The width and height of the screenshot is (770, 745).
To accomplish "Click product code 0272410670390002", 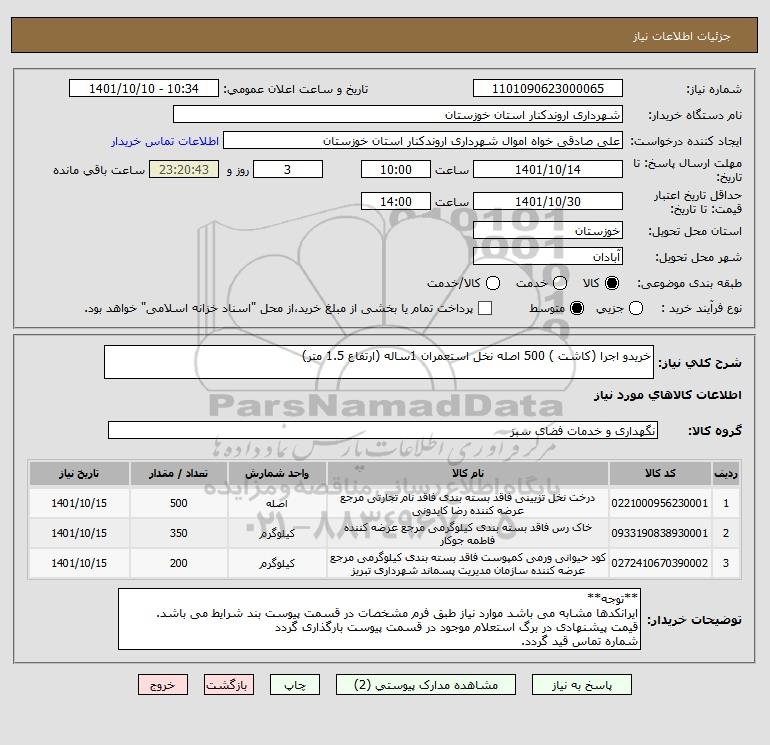I will [x=660, y=563].
